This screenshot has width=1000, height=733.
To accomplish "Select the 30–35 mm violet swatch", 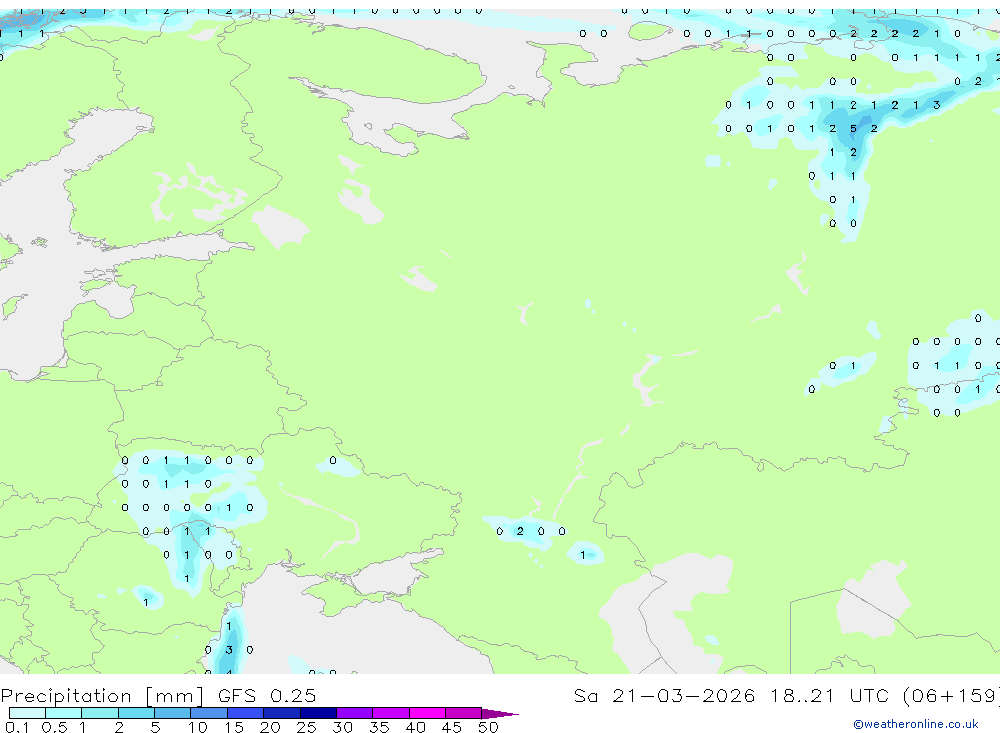I will point(355,713).
